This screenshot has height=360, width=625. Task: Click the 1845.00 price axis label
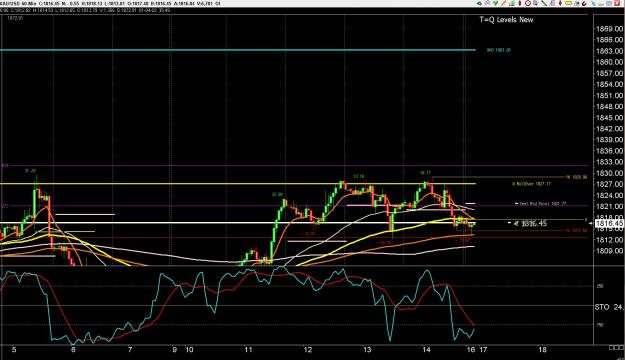(x=609, y=118)
